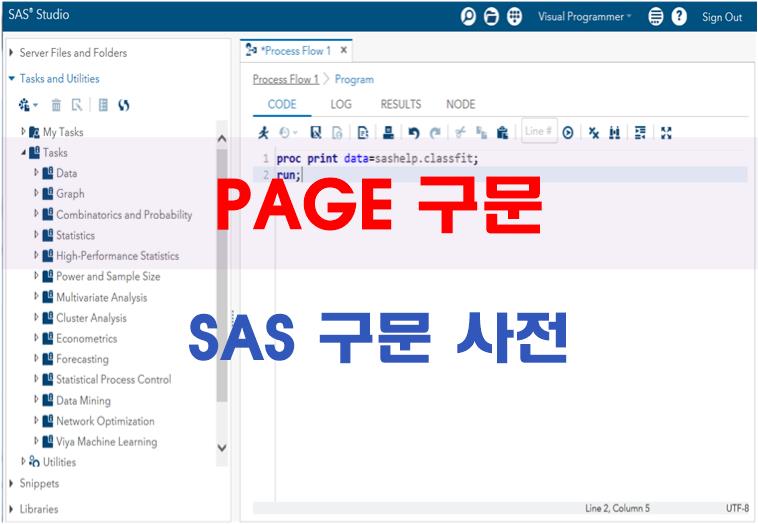Click the cut (scissors) icon
Image resolution: width=758 pixels, height=524 pixels.
(x=461, y=132)
